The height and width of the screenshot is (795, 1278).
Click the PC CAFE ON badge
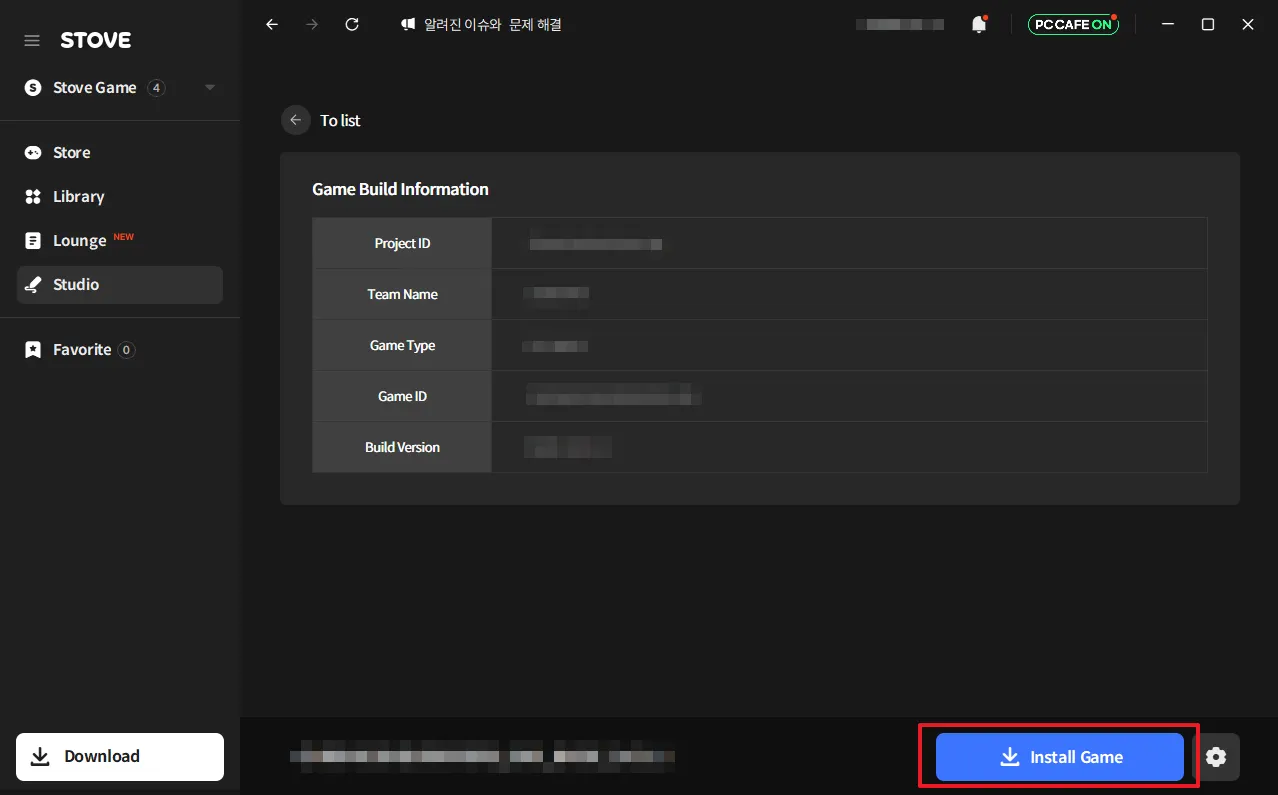pyautogui.click(x=1073, y=24)
